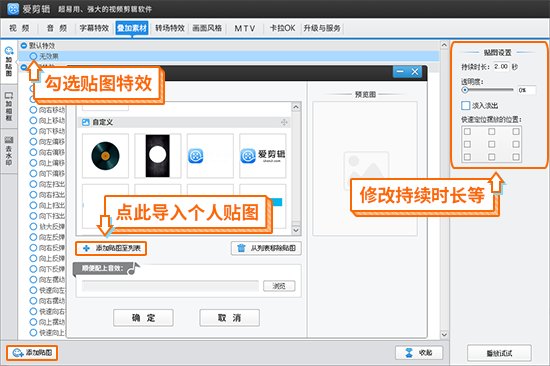Select the 无效果 effect option

point(33,56)
